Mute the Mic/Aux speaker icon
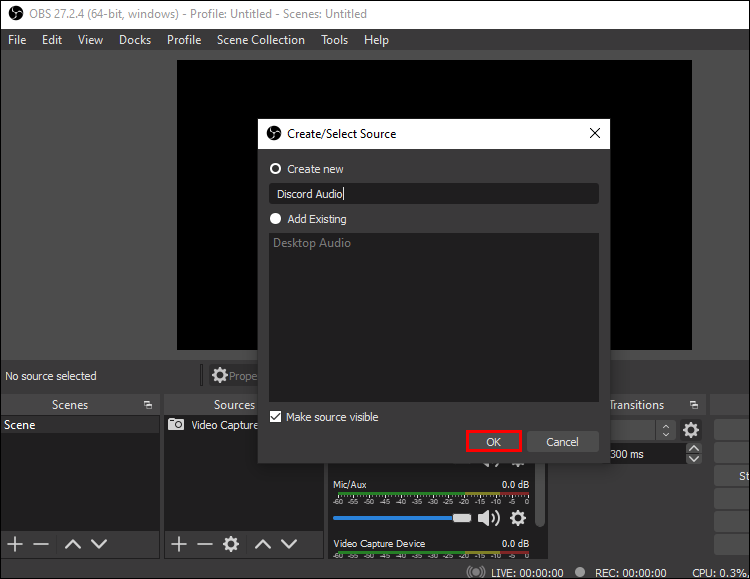750x579 pixels. click(x=488, y=518)
